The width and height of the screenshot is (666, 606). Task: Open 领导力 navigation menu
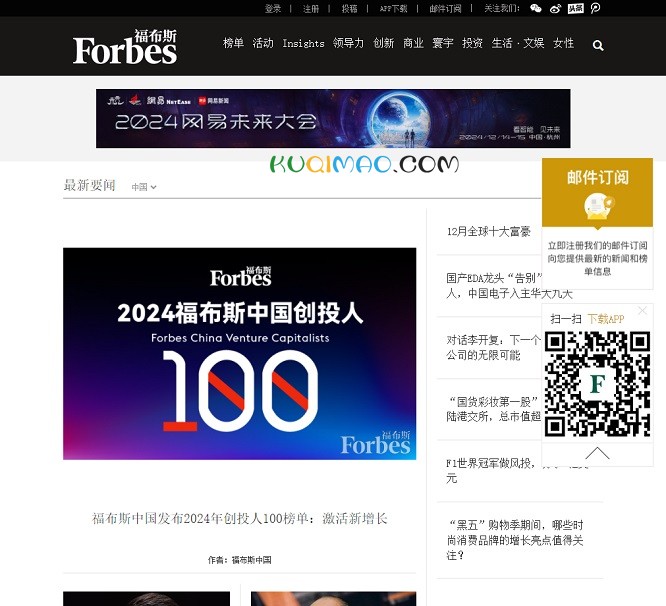pyautogui.click(x=348, y=43)
